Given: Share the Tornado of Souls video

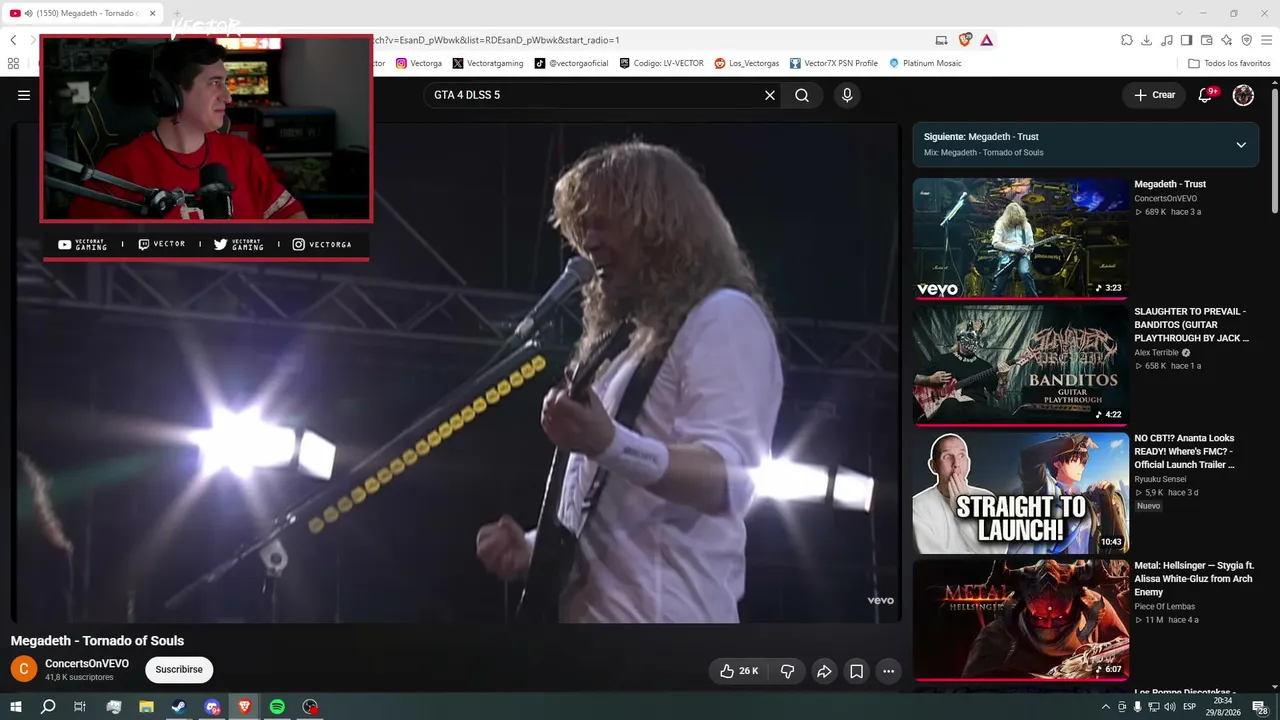Looking at the screenshot, I should 824,671.
